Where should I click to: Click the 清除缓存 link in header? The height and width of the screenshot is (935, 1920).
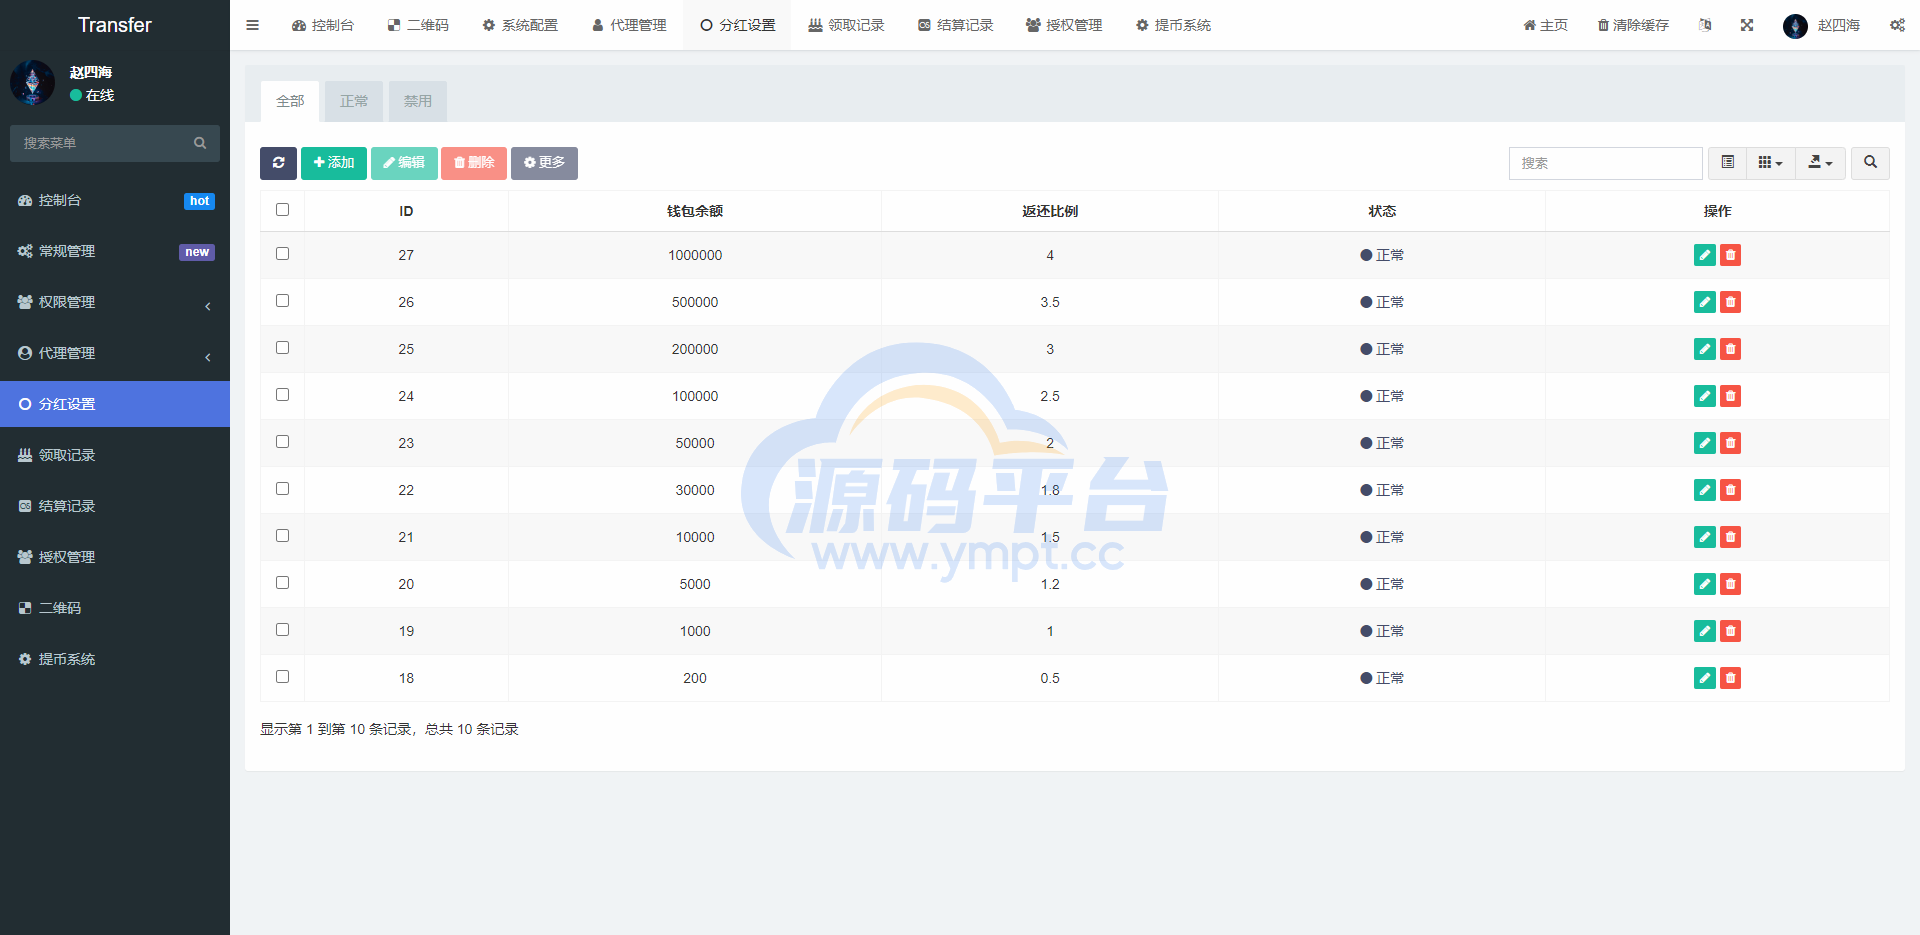pyautogui.click(x=1633, y=25)
